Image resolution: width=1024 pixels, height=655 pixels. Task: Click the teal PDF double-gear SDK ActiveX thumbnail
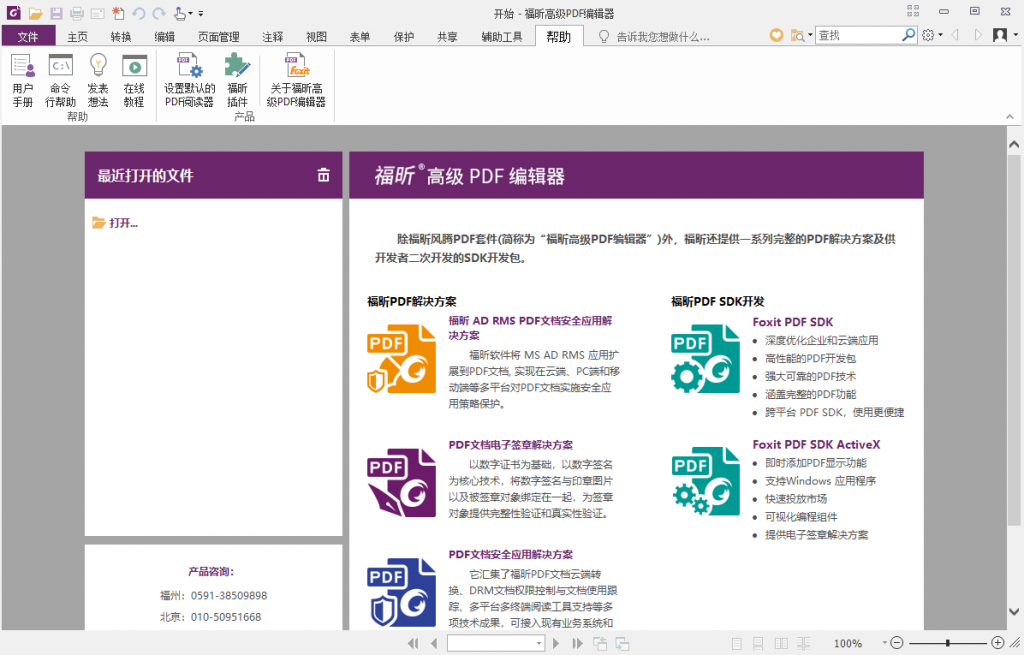(x=706, y=481)
